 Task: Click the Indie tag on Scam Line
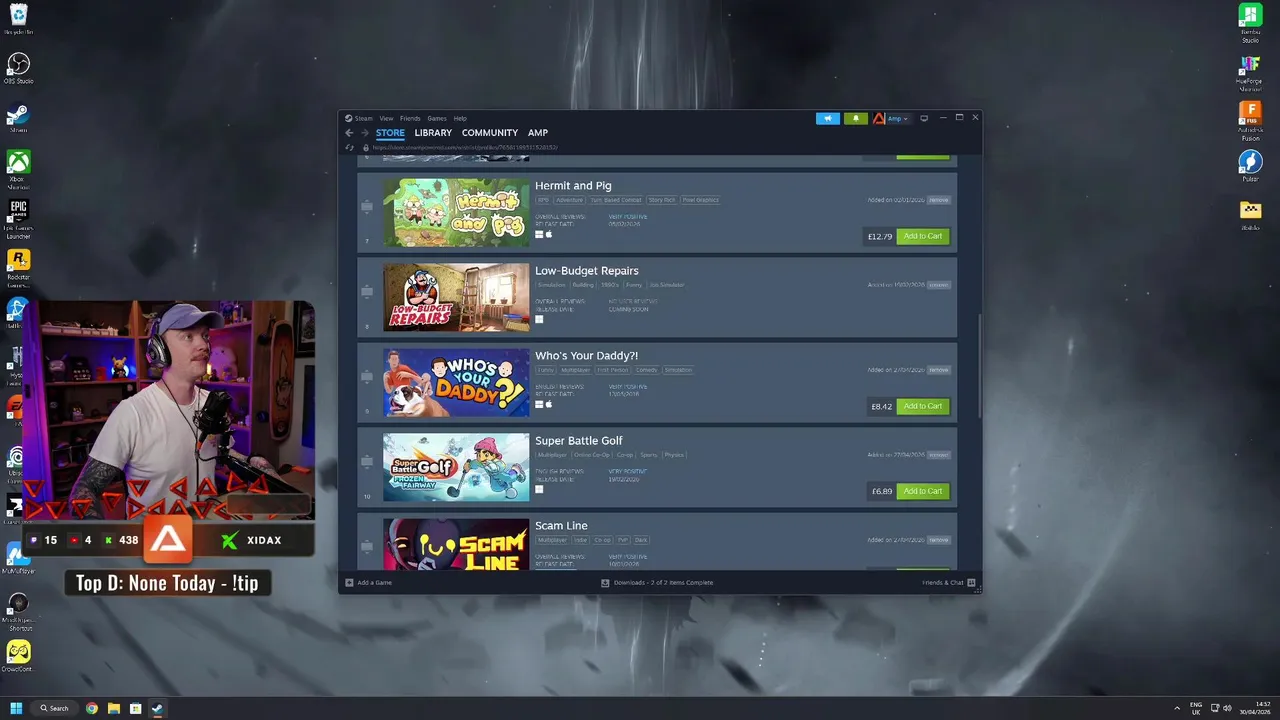pyautogui.click(x=578, y=540)
